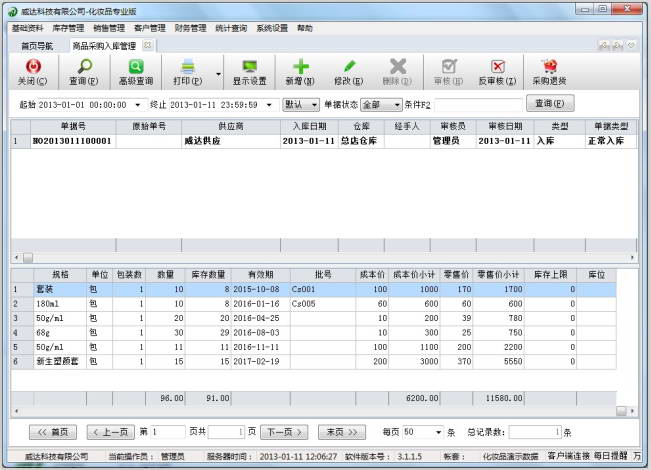This screenshot has width=651, height=470.
Task: Open the 库存管理 menu
Action: coord(68,28)
